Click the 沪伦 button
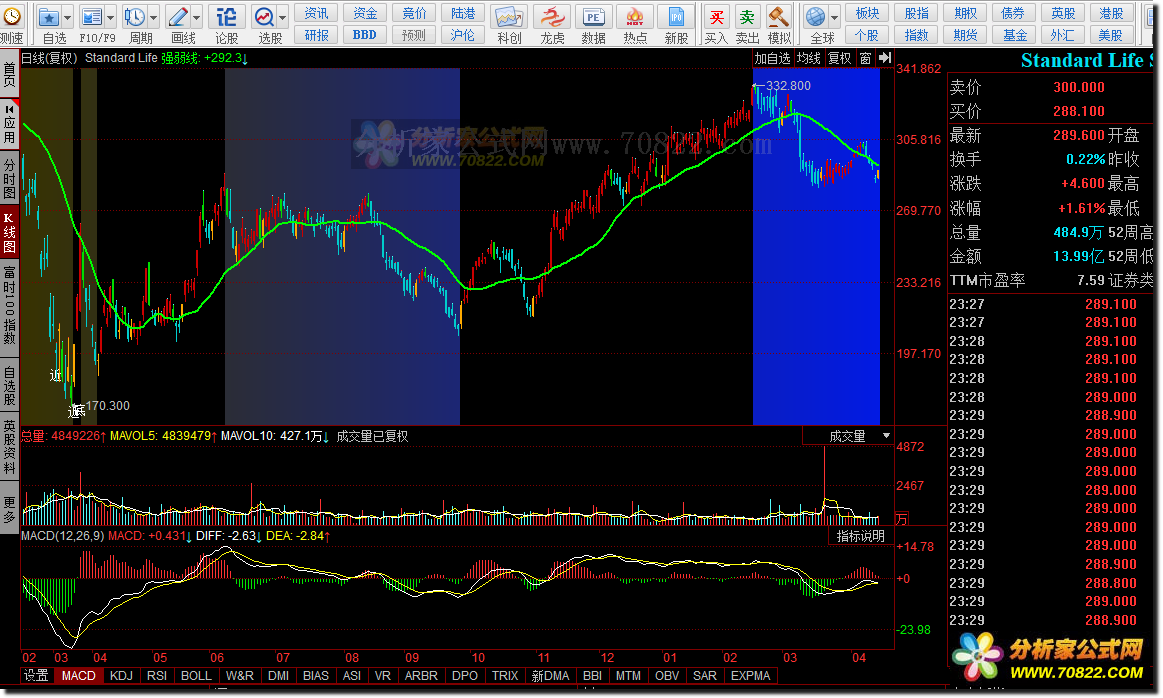Image resolution: width=1163 pixels, height=698 pixels. point(463,35)
